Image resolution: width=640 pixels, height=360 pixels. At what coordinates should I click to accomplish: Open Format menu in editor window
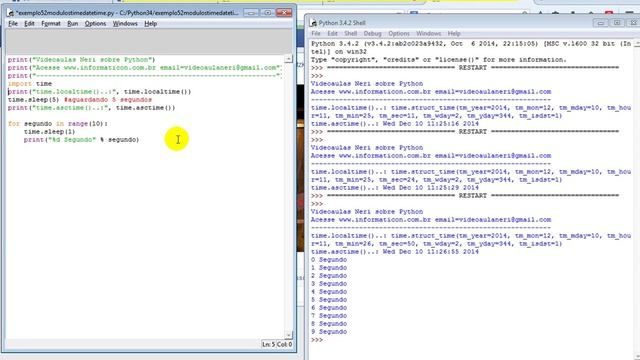(51, 24)
